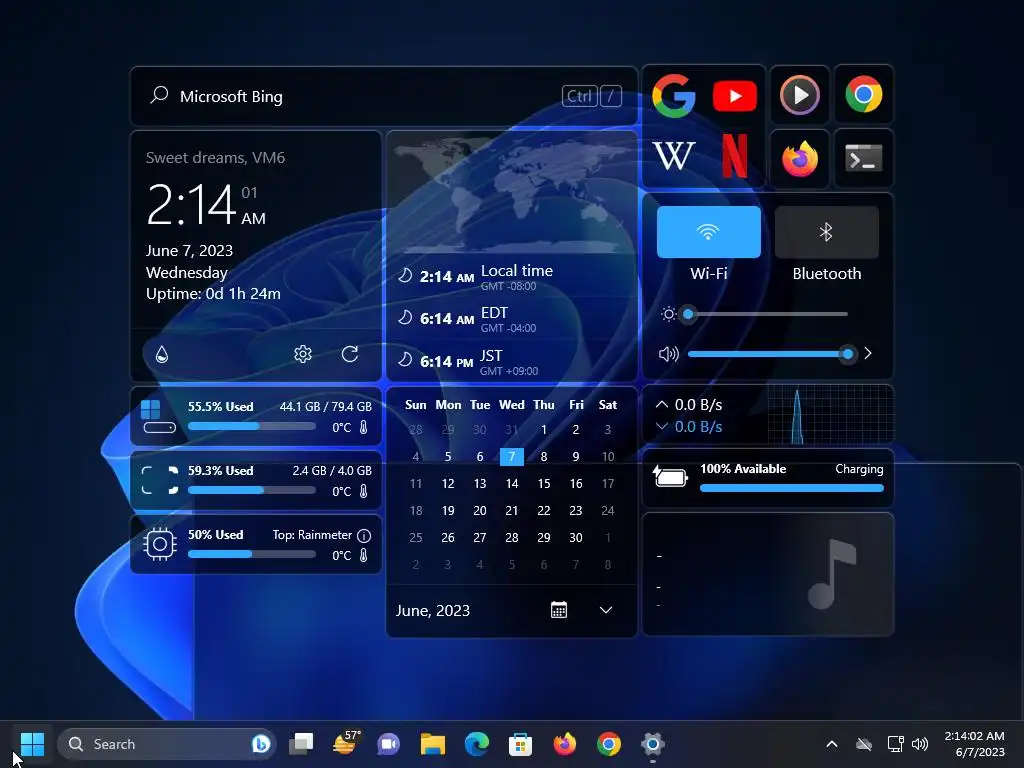This screenshot has width=1024, height=768.
Task: Launch Chrome from the widget launcher
Action: 863,95
